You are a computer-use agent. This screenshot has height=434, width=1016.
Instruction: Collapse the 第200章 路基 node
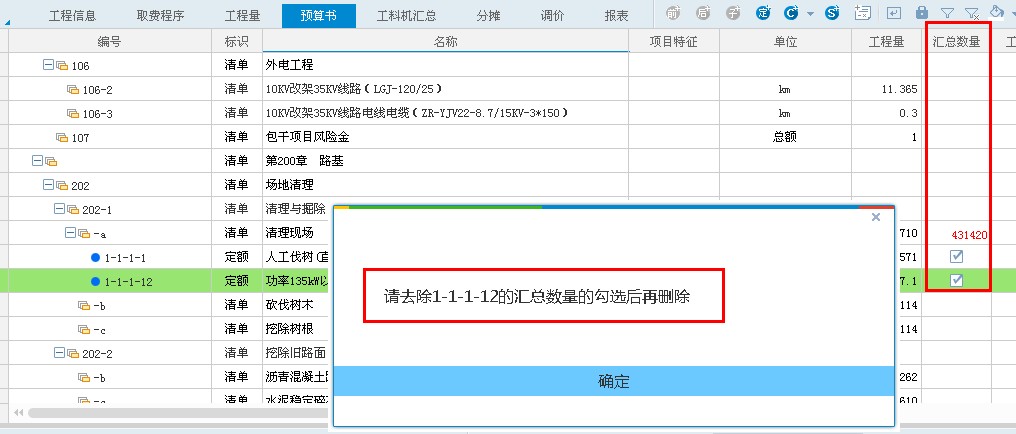point(37,161)
